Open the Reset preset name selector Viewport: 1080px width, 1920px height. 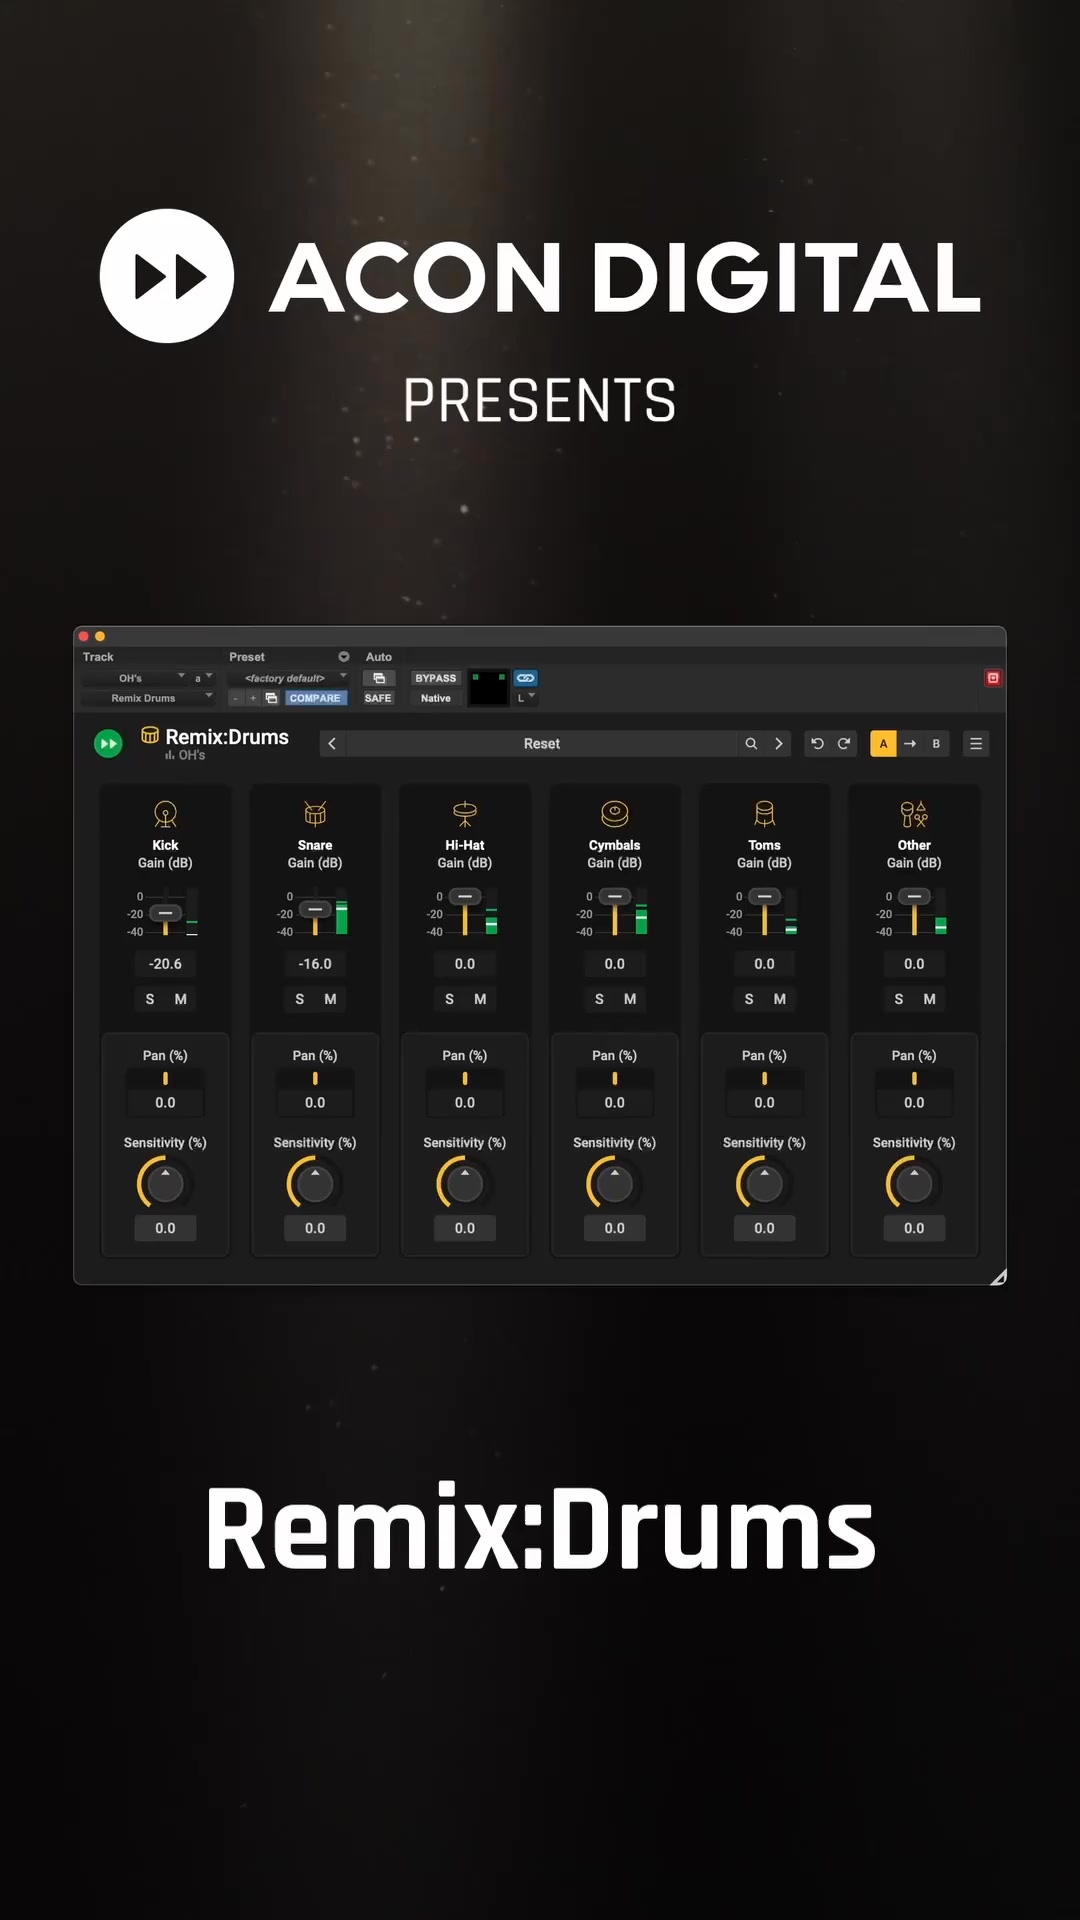pos(542,743)
